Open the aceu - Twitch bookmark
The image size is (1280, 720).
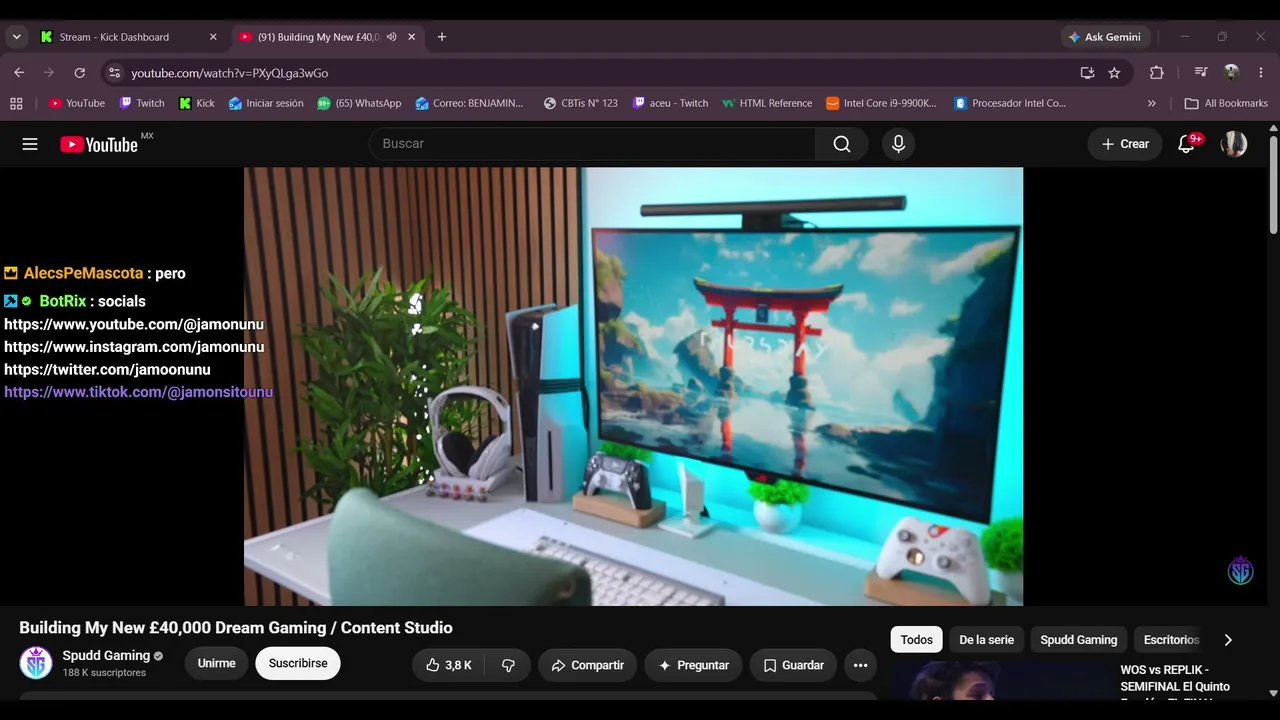(x=670, y=103)
